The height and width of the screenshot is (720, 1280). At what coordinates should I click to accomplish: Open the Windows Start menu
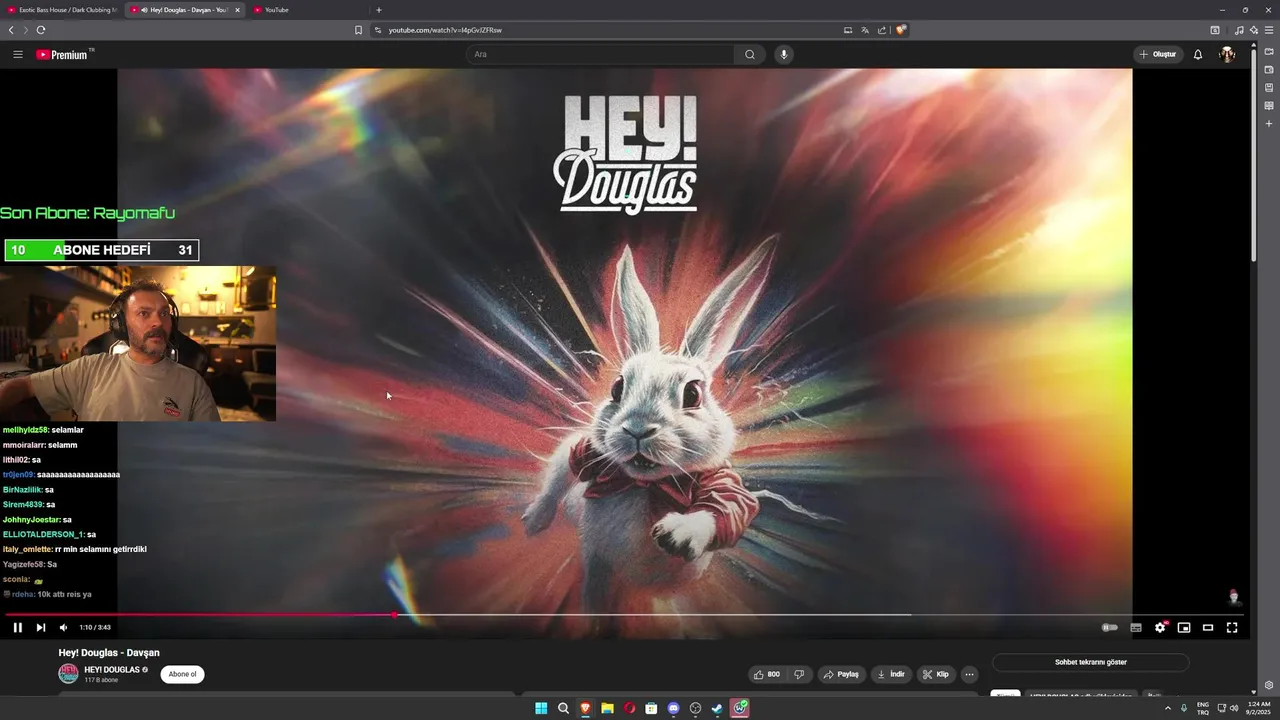coord(541,708)
